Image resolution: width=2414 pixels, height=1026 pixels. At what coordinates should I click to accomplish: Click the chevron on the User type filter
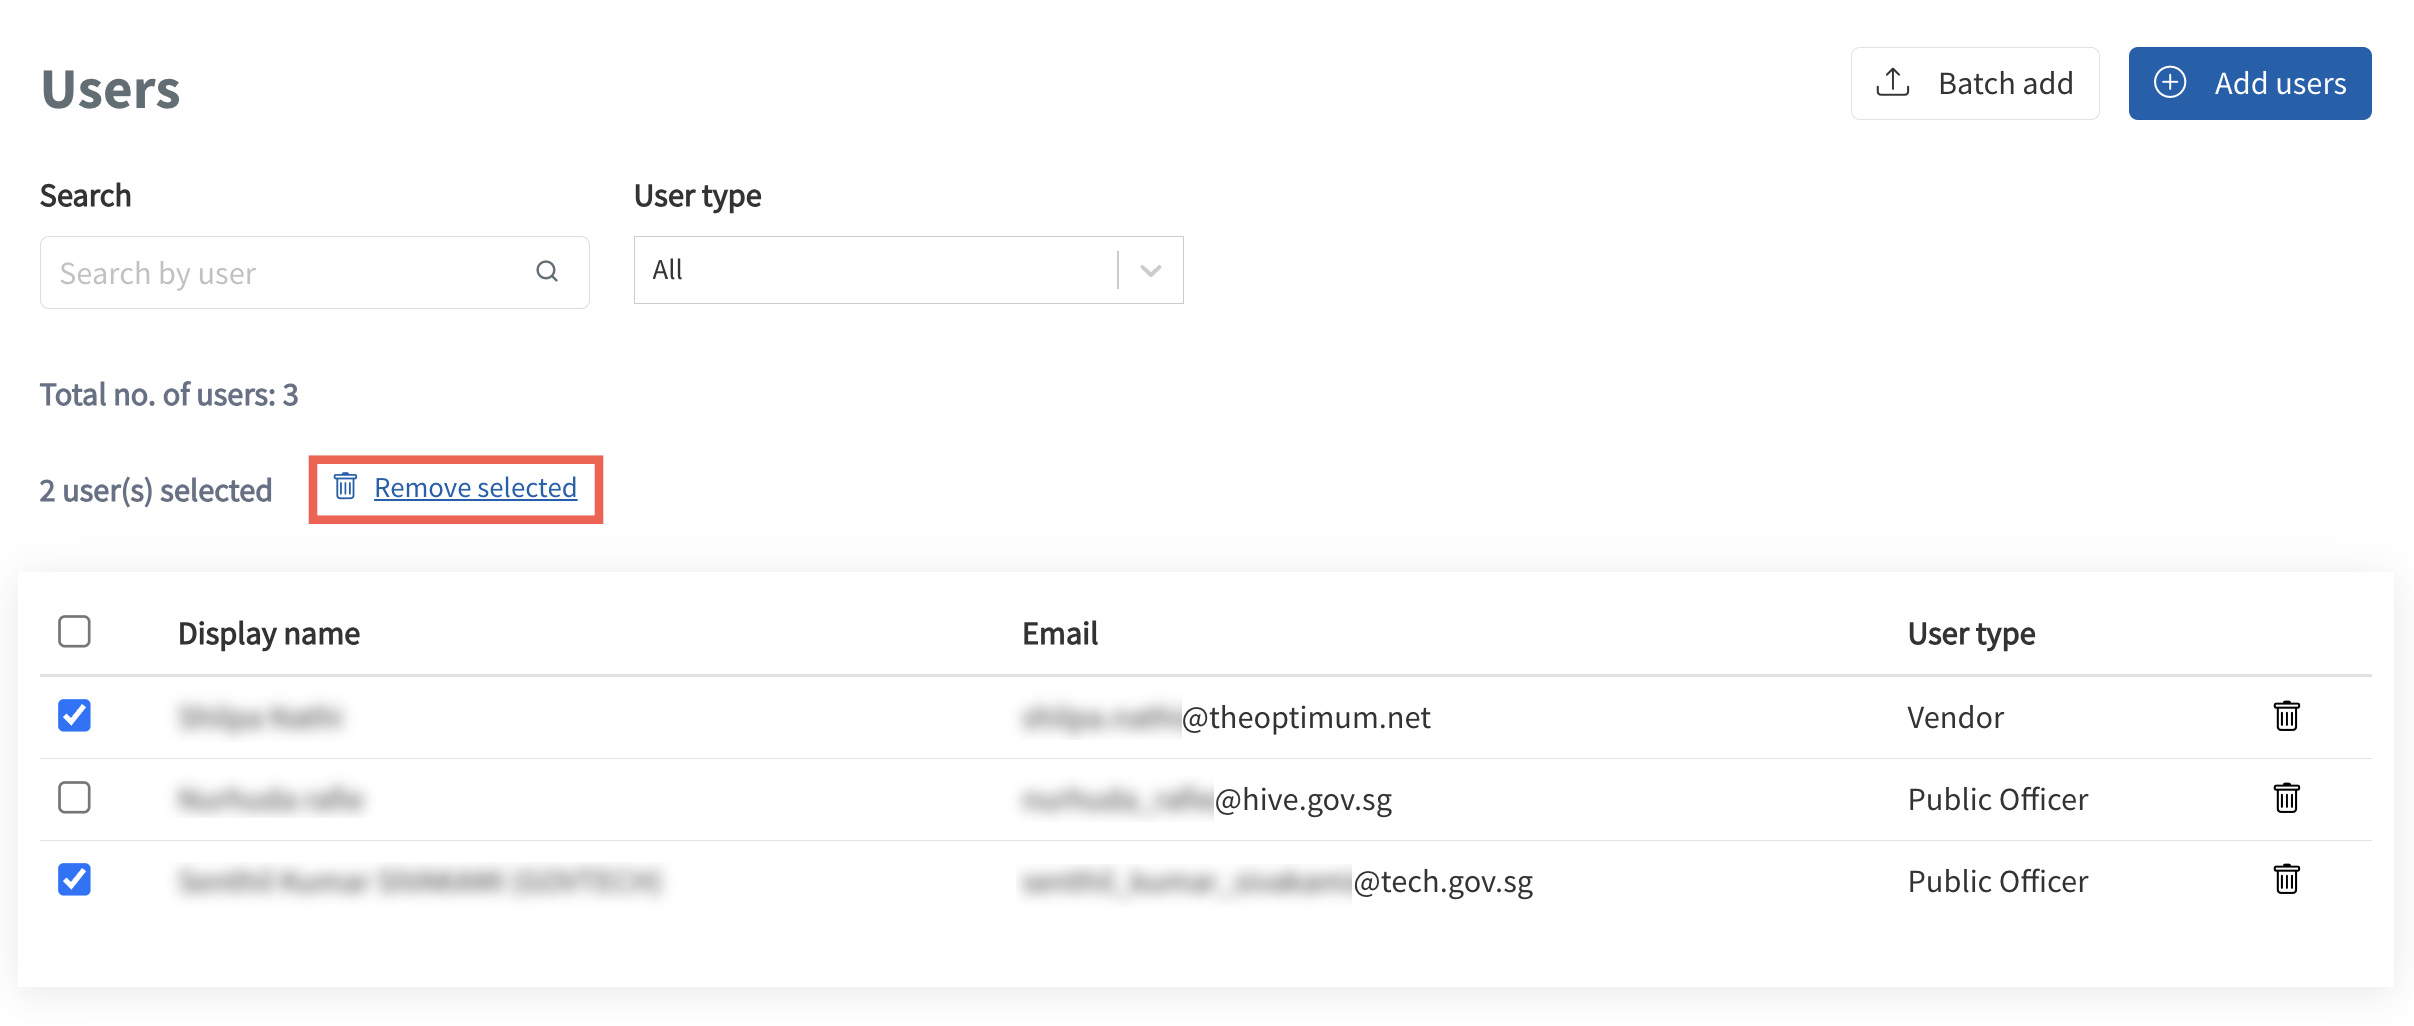pos(1150,269)
